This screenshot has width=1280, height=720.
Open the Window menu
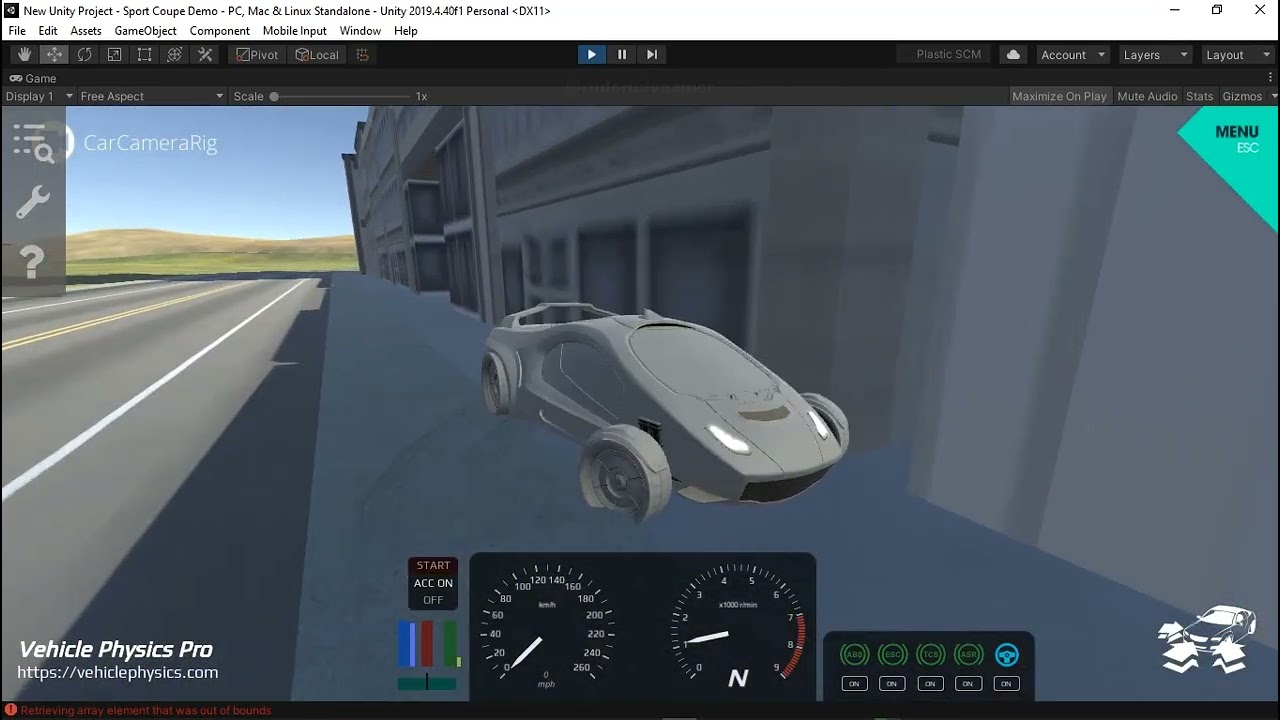pyautogui.click(x=360, y=31)
